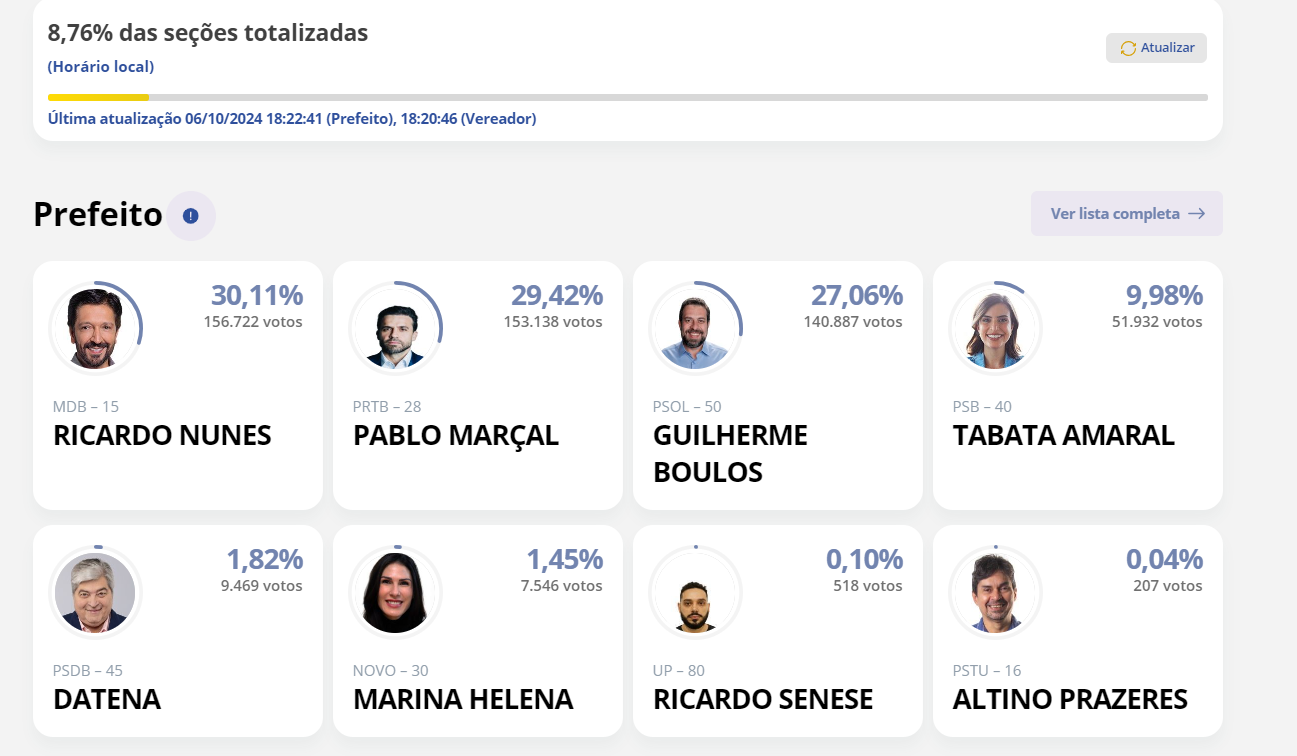1297x756 pixels.
Task: Open Tabata Amaral candidate photo
Action: (x=995, y=328)
